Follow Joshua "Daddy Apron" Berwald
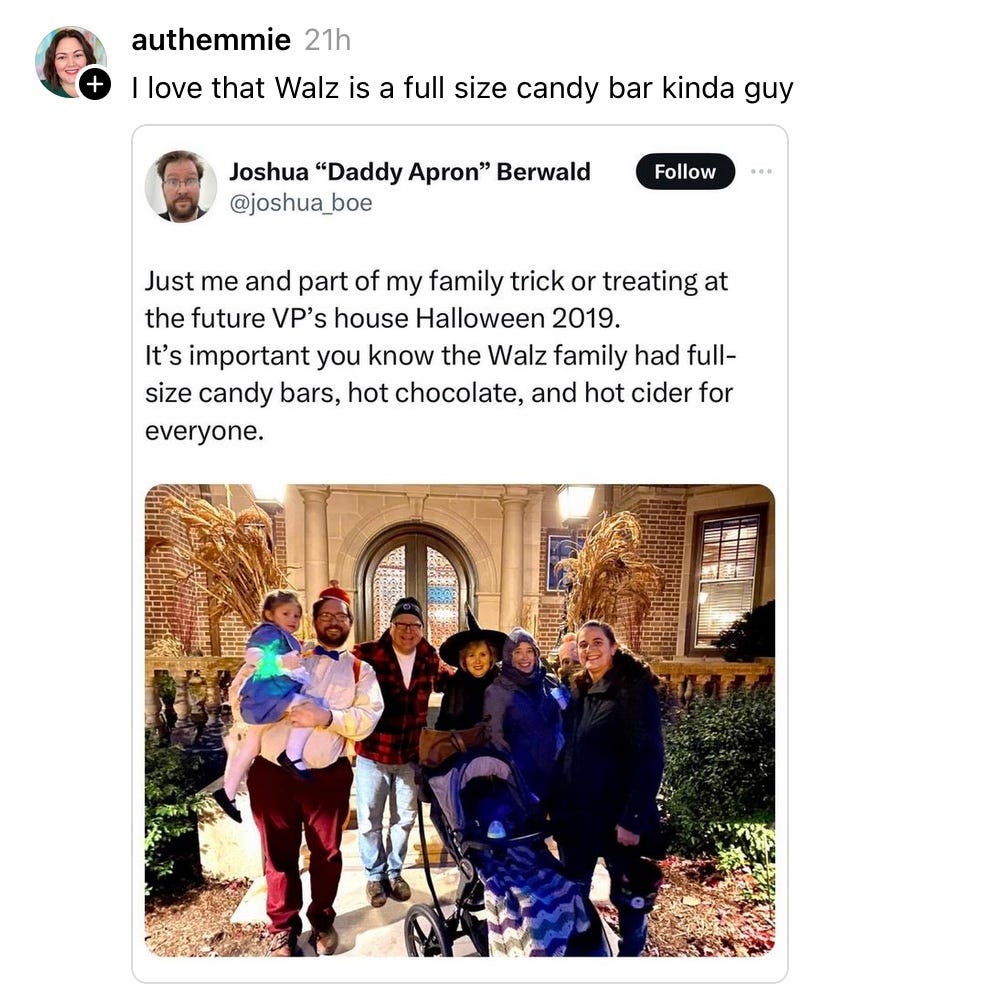This screenshot has height=1006, width=988. click(x=685, y=171)
